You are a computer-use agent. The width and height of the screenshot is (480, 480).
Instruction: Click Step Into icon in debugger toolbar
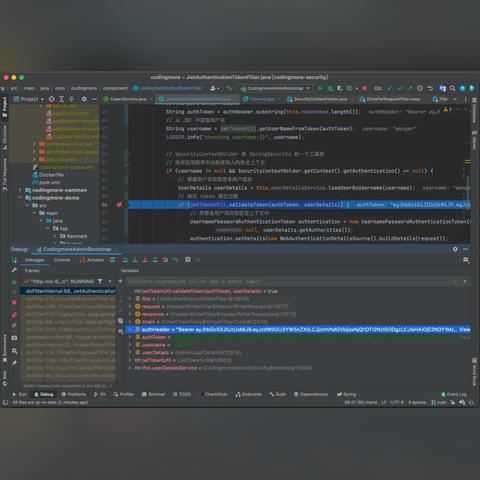(135, 260)
